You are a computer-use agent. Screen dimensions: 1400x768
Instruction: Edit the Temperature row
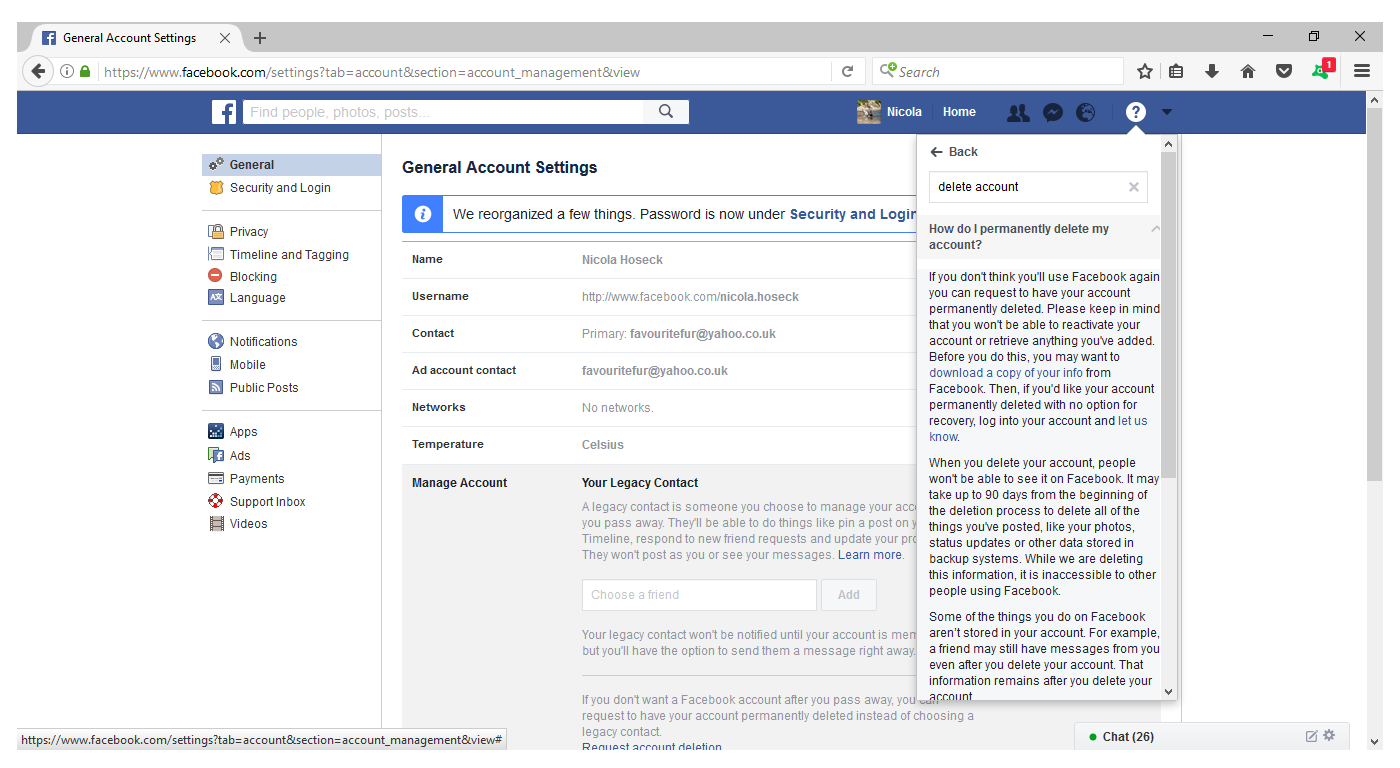[660, 445]
